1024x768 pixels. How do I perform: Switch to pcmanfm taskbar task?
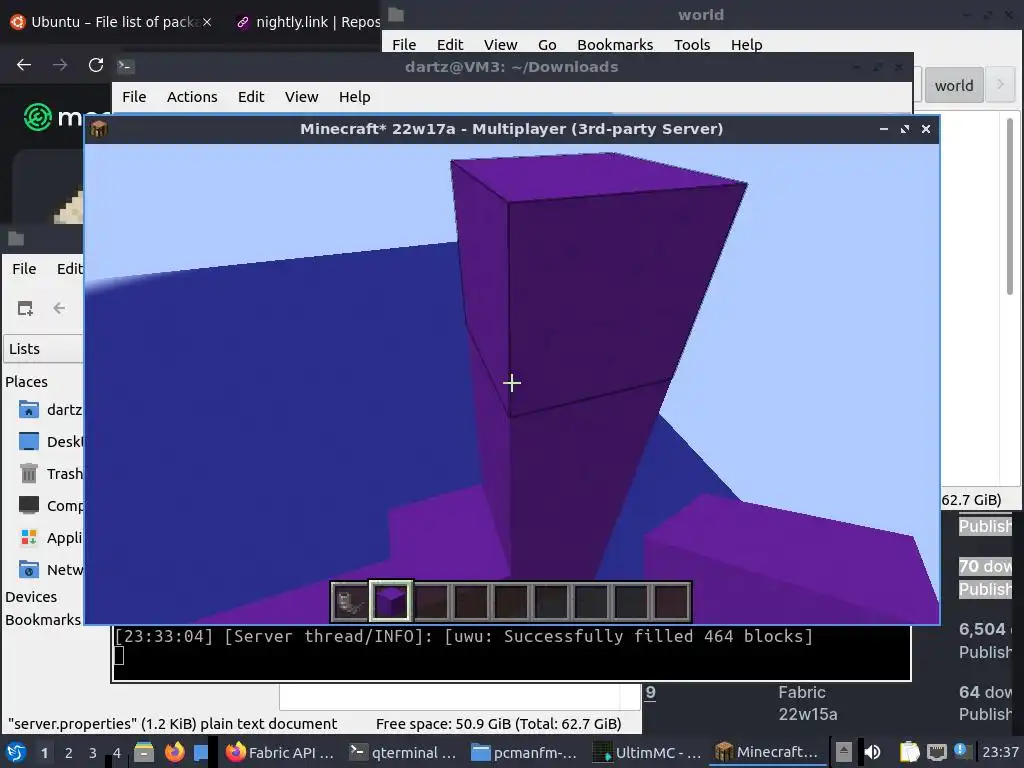(x=525, y=752)
